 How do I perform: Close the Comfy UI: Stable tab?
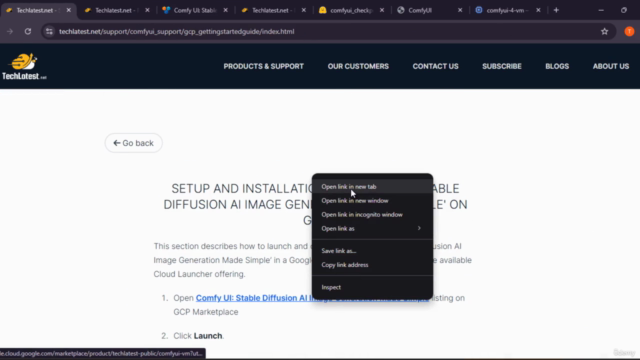(225, 10)
